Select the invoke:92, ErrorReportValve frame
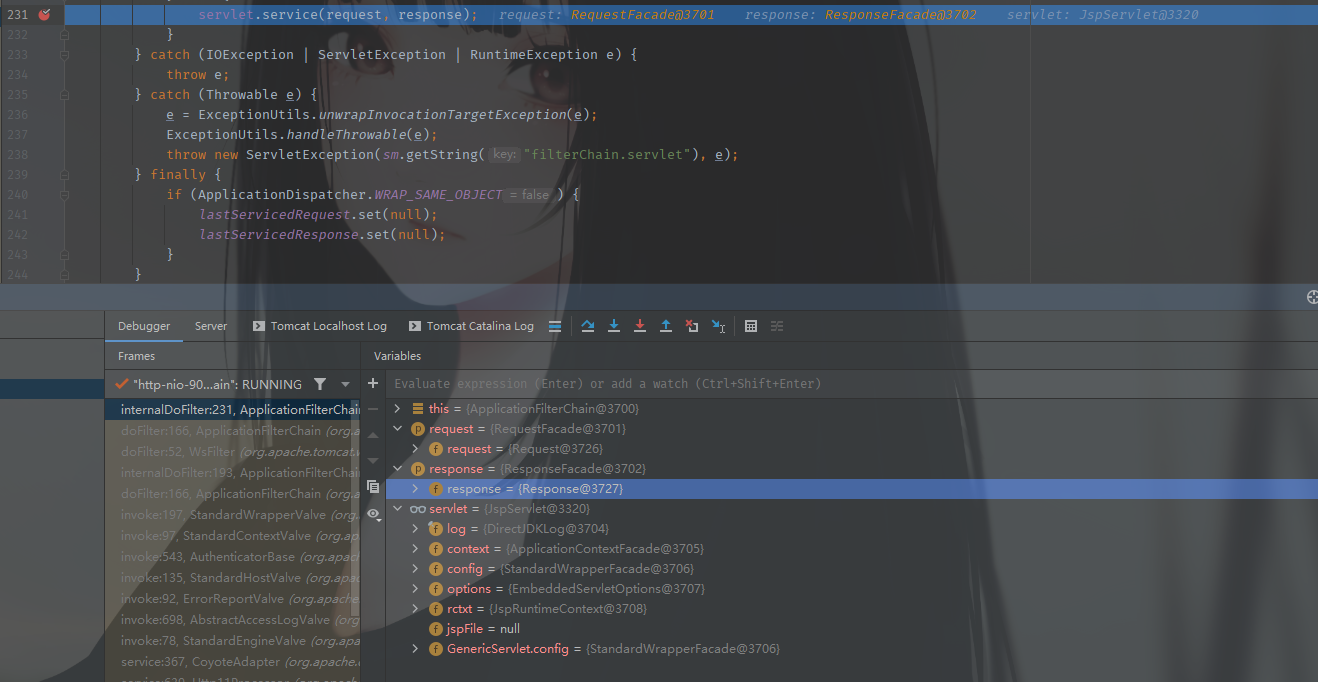The image size is (1318, 682). [x=232, y=599]
